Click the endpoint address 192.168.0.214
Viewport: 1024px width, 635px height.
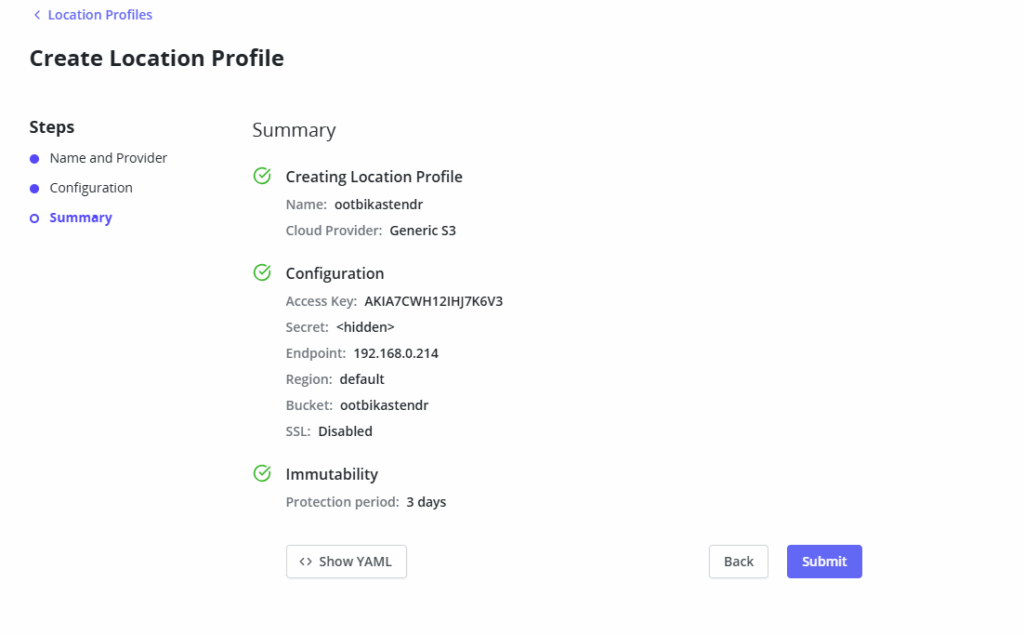tap(396, 352)
